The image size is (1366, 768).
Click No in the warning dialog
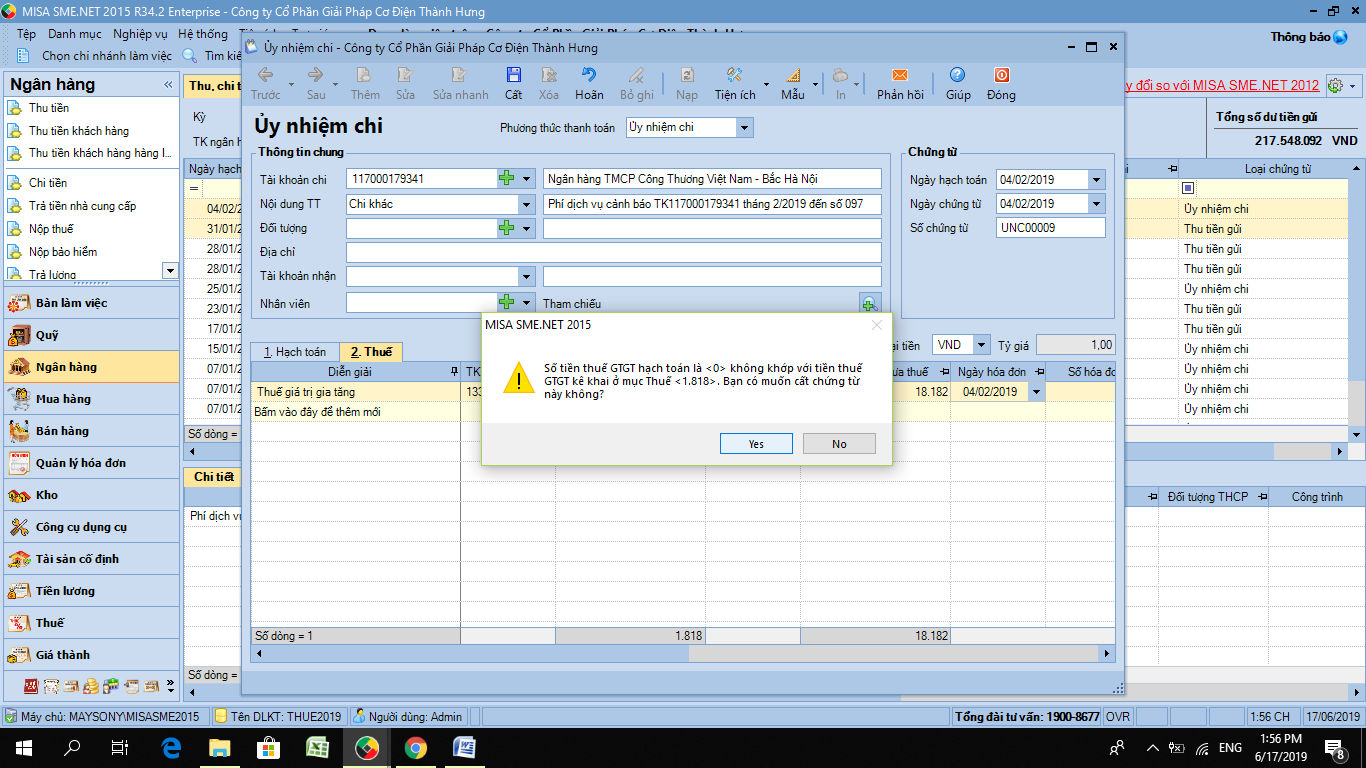839,444
